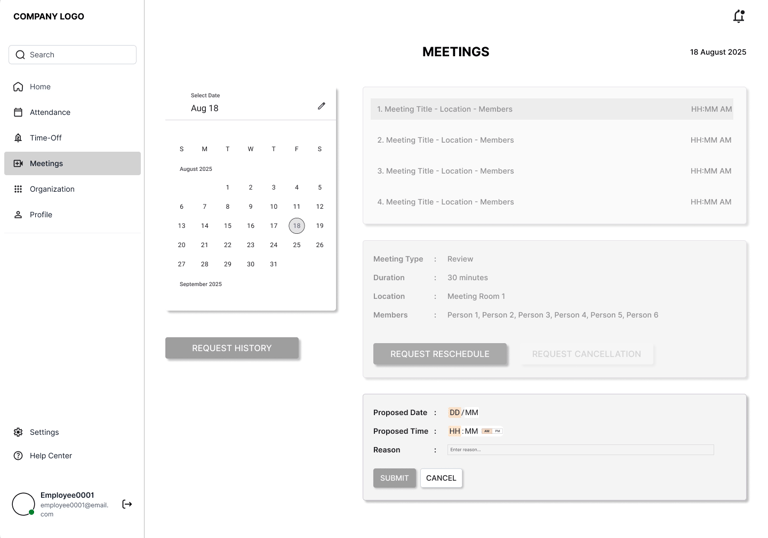The height and width of the screenshot is (538, 768).
Task: Open Settings from the sidebar
Action: pyautogui.click(x=44, y=432)
